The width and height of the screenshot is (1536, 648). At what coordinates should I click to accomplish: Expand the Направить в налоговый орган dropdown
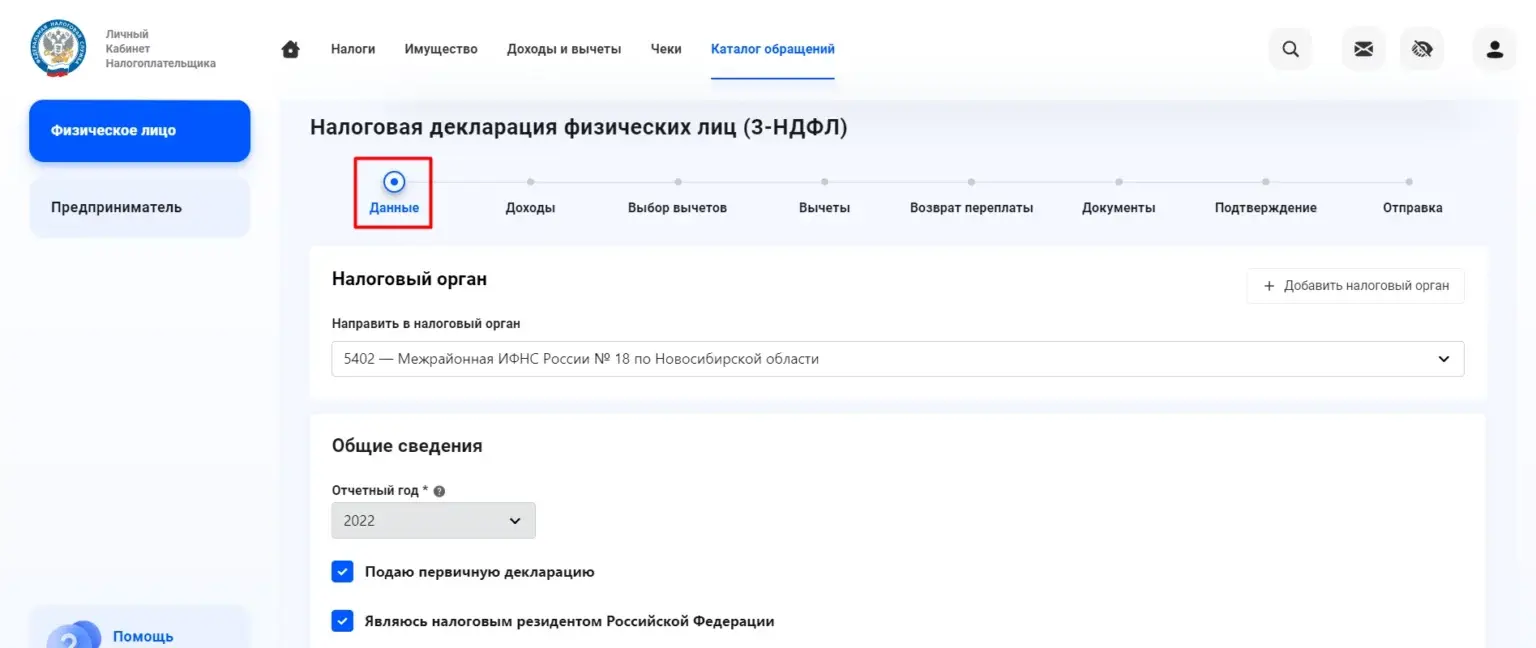[x=898, y=359]
